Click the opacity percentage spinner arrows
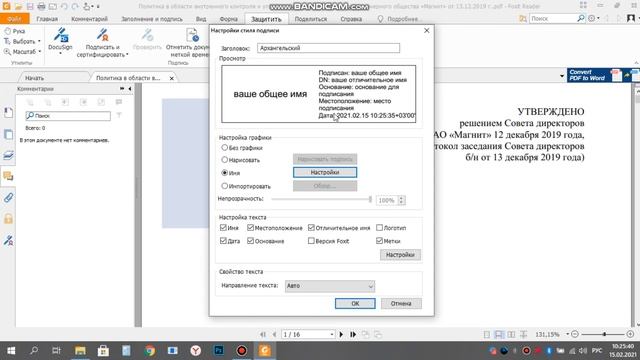640x360 pixels. pyautogui.click(x=402, y=200)
